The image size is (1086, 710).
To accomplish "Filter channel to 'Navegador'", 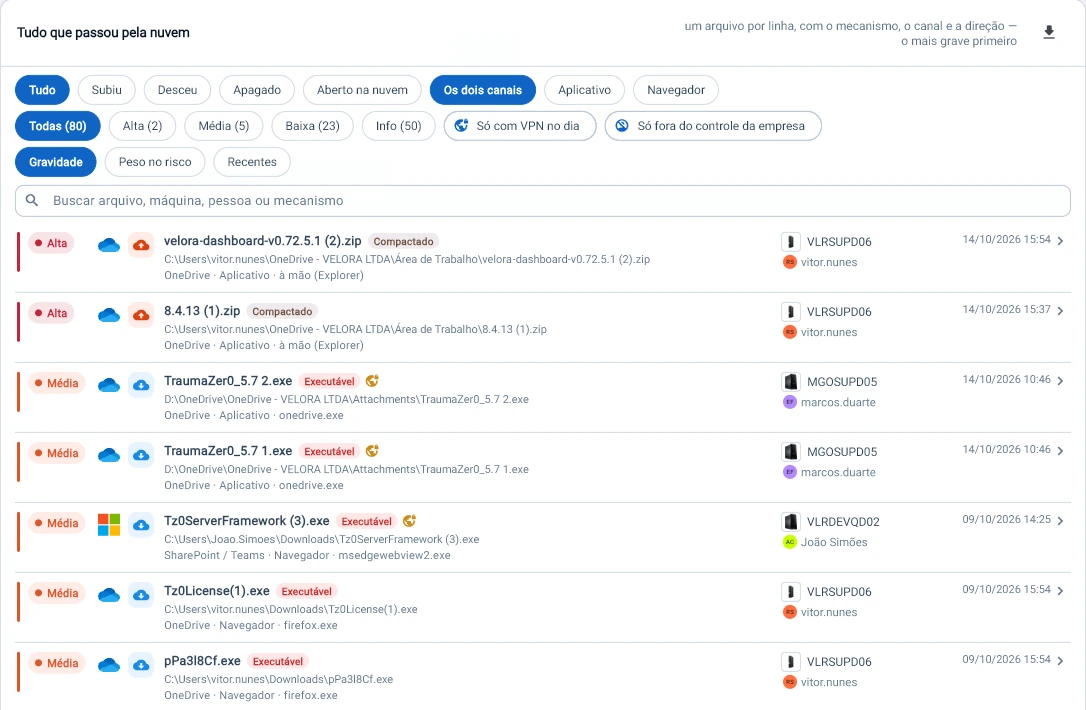I will tap(676, 90).
